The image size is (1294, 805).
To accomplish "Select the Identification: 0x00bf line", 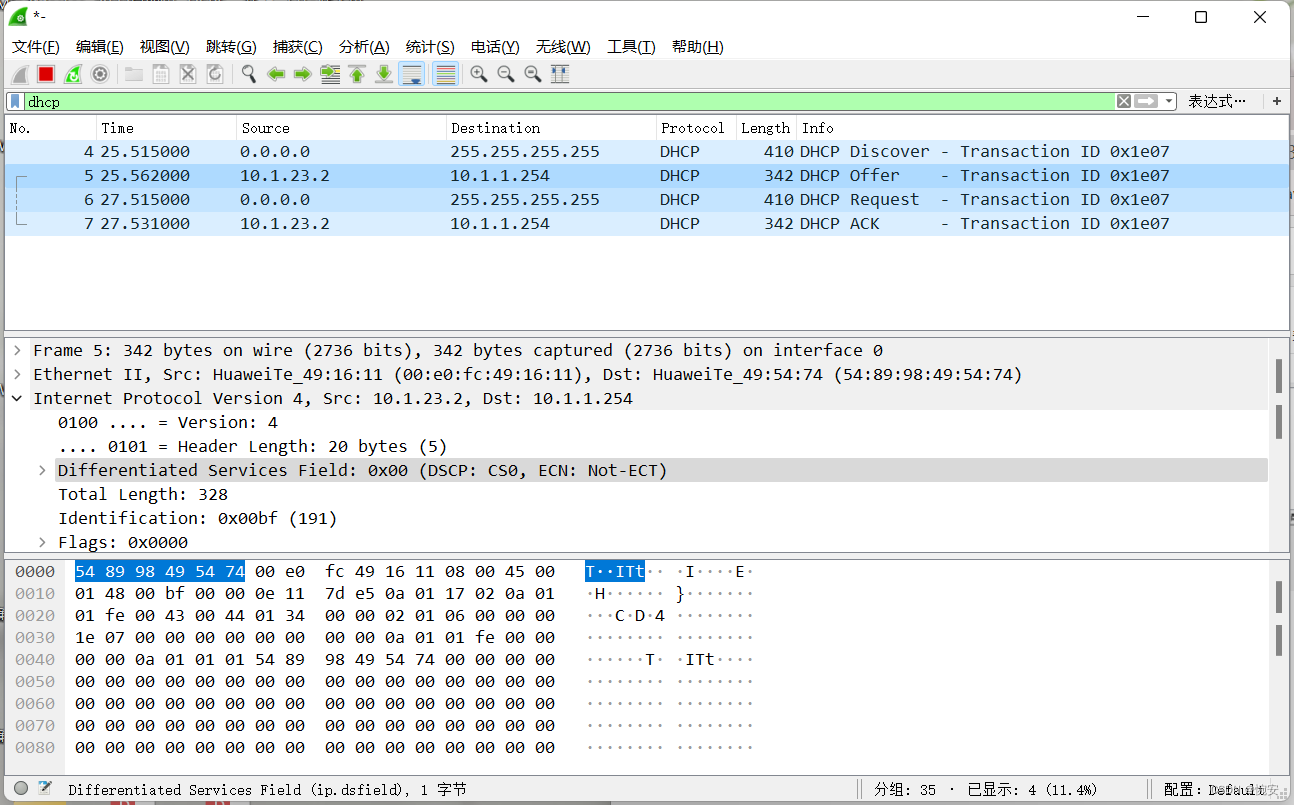I will click(198, 519).
